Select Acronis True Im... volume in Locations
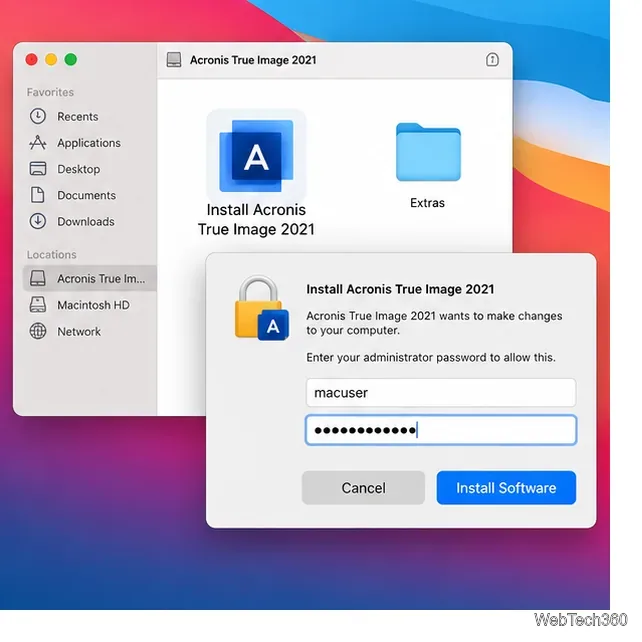The width and height of the screenshot is (642, 642). click(90, 278)
